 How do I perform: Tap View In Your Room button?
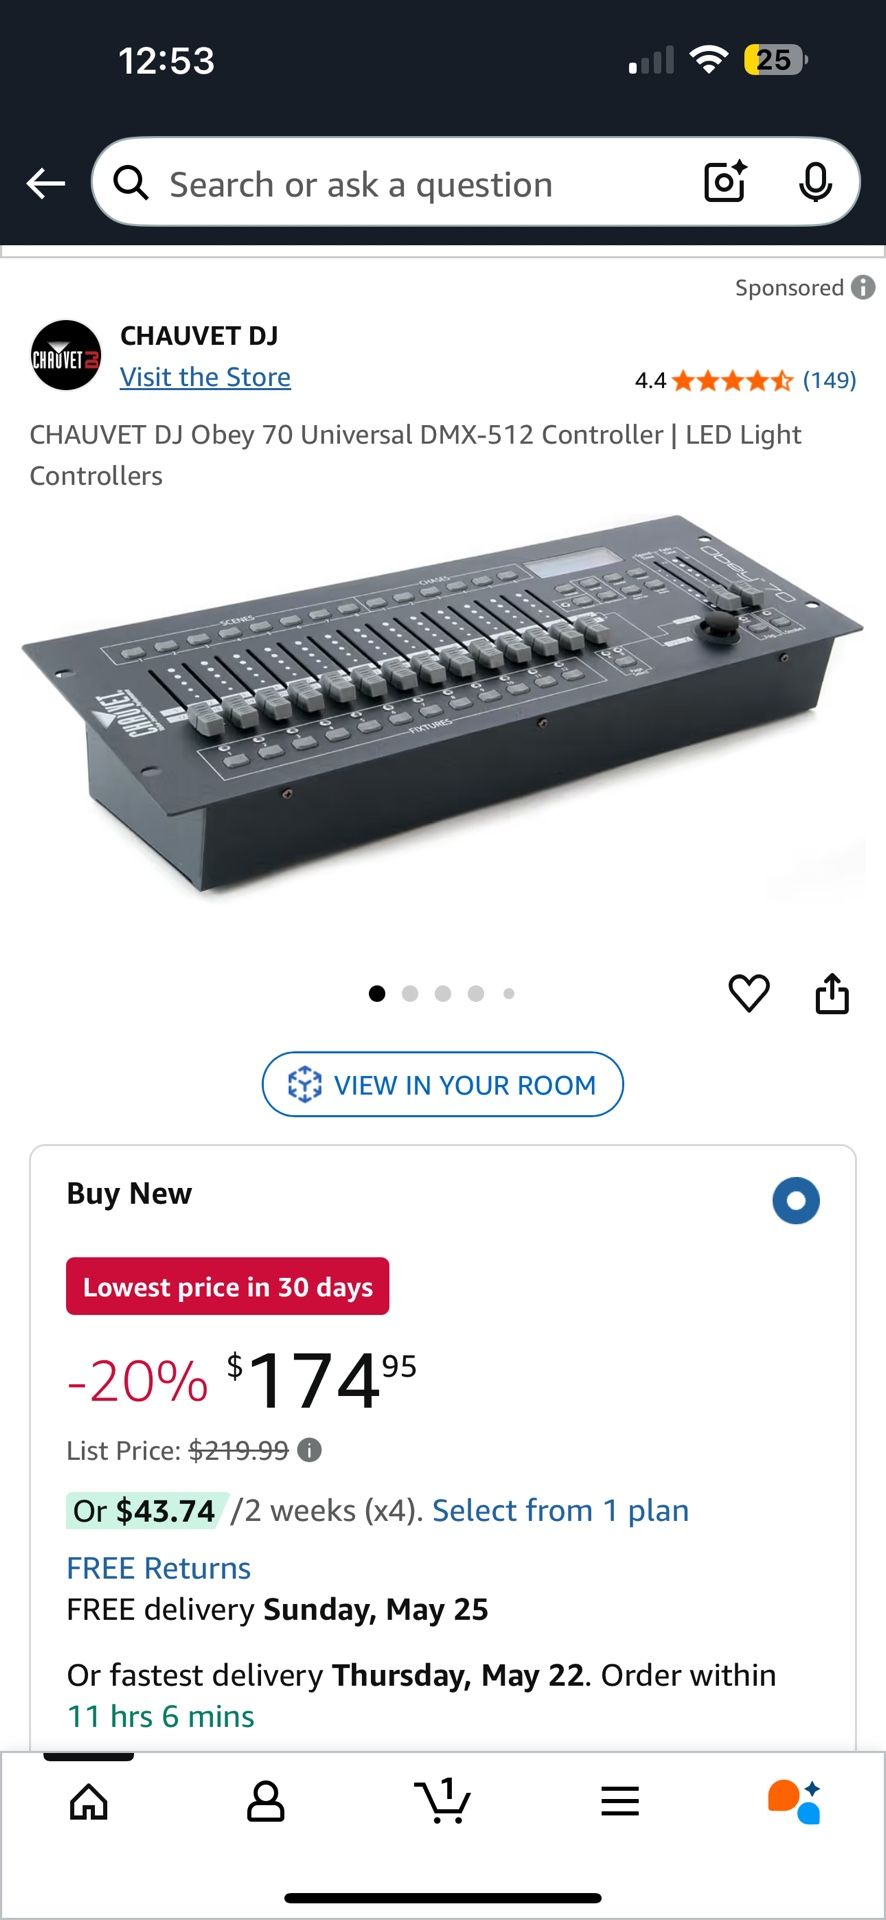pyautogui.click(x=443, y=1084)
